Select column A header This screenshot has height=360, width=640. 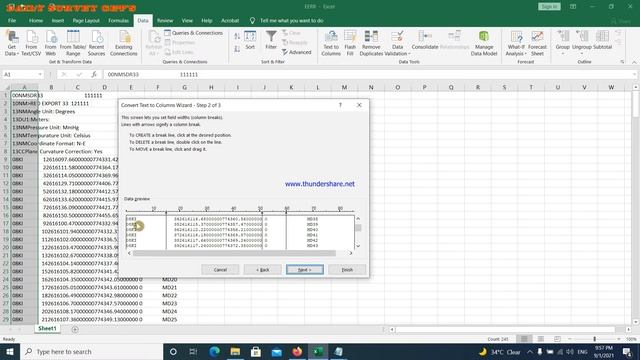(24, 87)
